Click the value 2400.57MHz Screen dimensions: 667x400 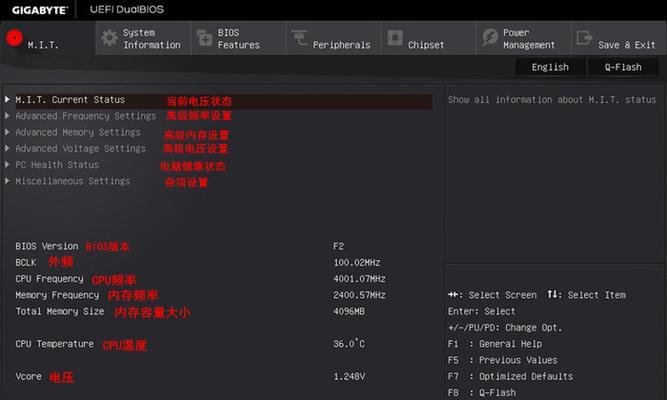359,295
